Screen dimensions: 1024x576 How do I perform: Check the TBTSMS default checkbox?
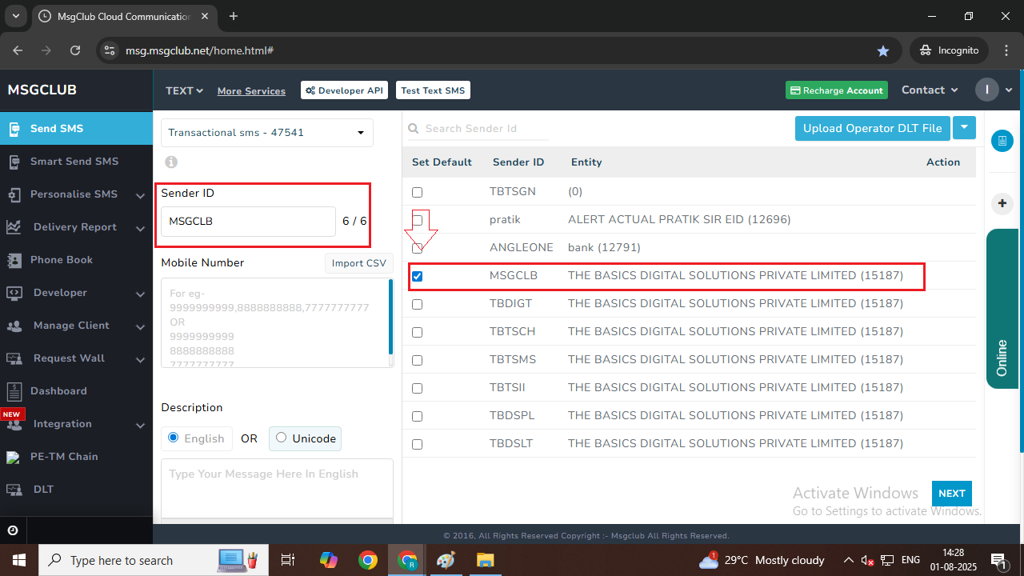(x=417, y=360)
